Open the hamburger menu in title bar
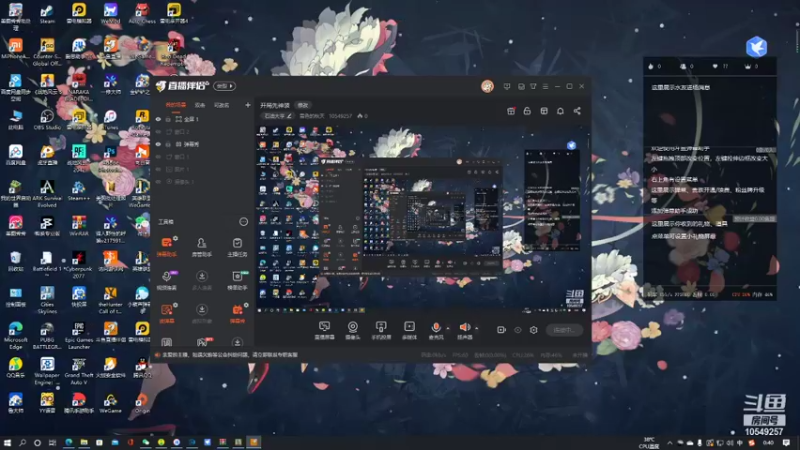 pyautogui.click(x=545, y=87)
